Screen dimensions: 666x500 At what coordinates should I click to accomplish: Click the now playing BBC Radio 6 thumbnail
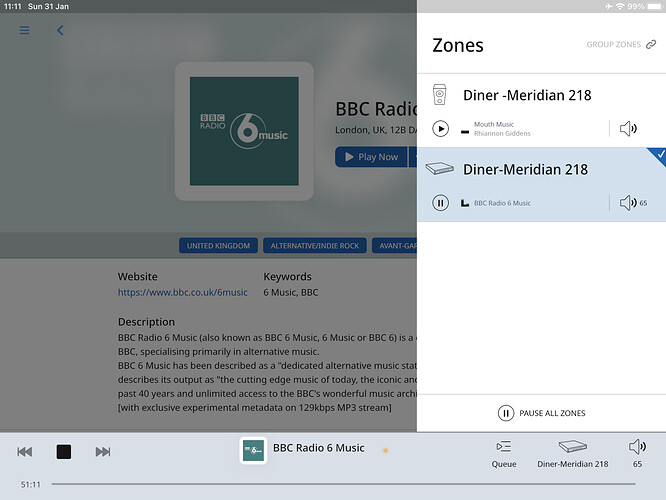[x=253, y=450]
